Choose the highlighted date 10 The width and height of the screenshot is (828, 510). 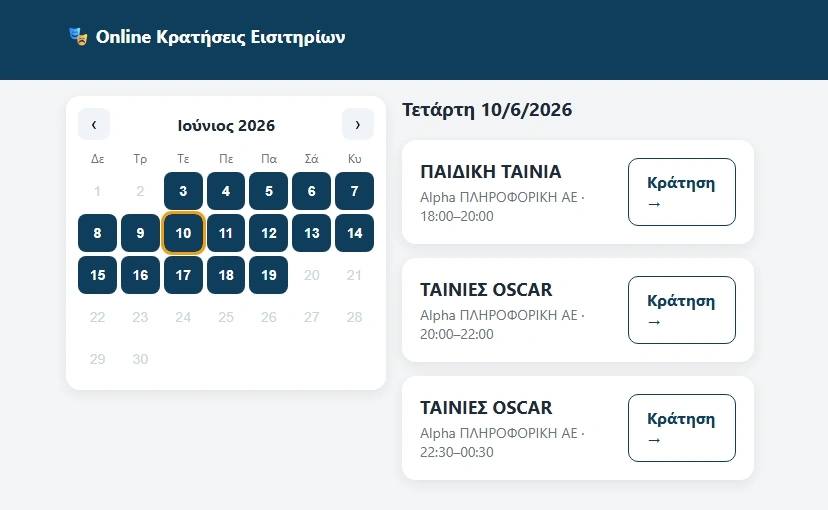(x=183, y=233)
